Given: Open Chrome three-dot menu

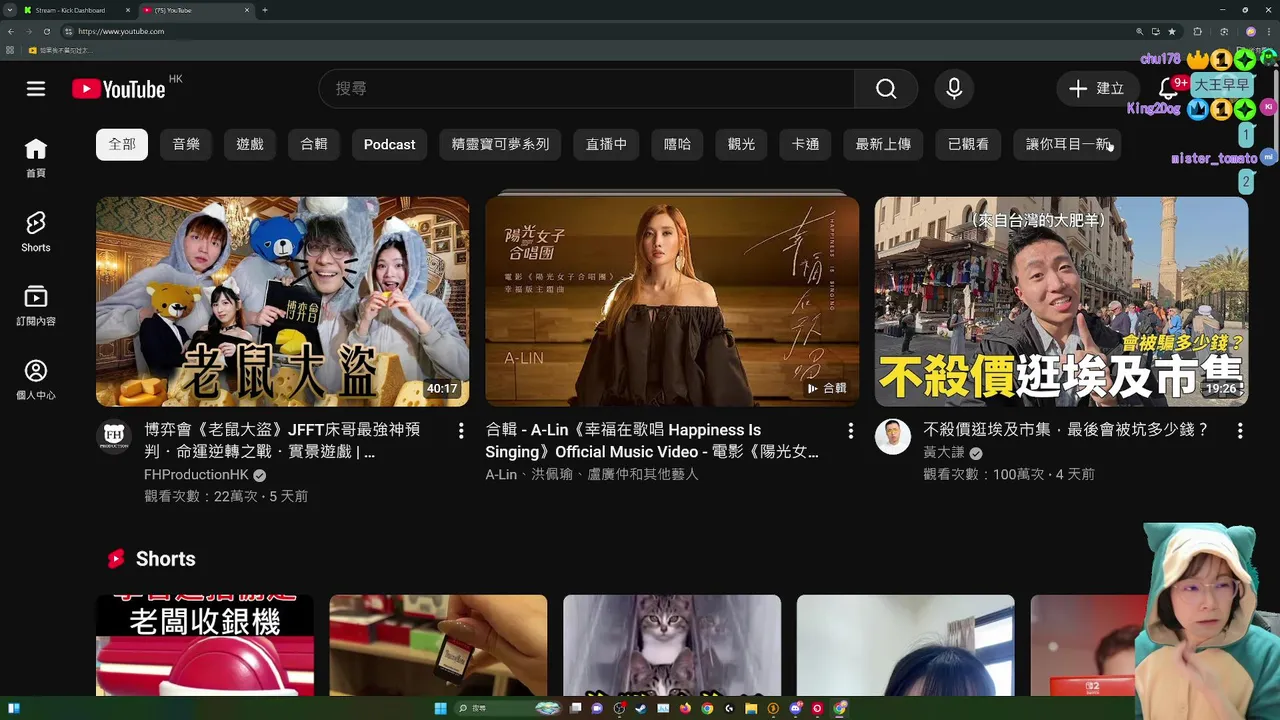Looking at the screenshot, I should 1269,31.
